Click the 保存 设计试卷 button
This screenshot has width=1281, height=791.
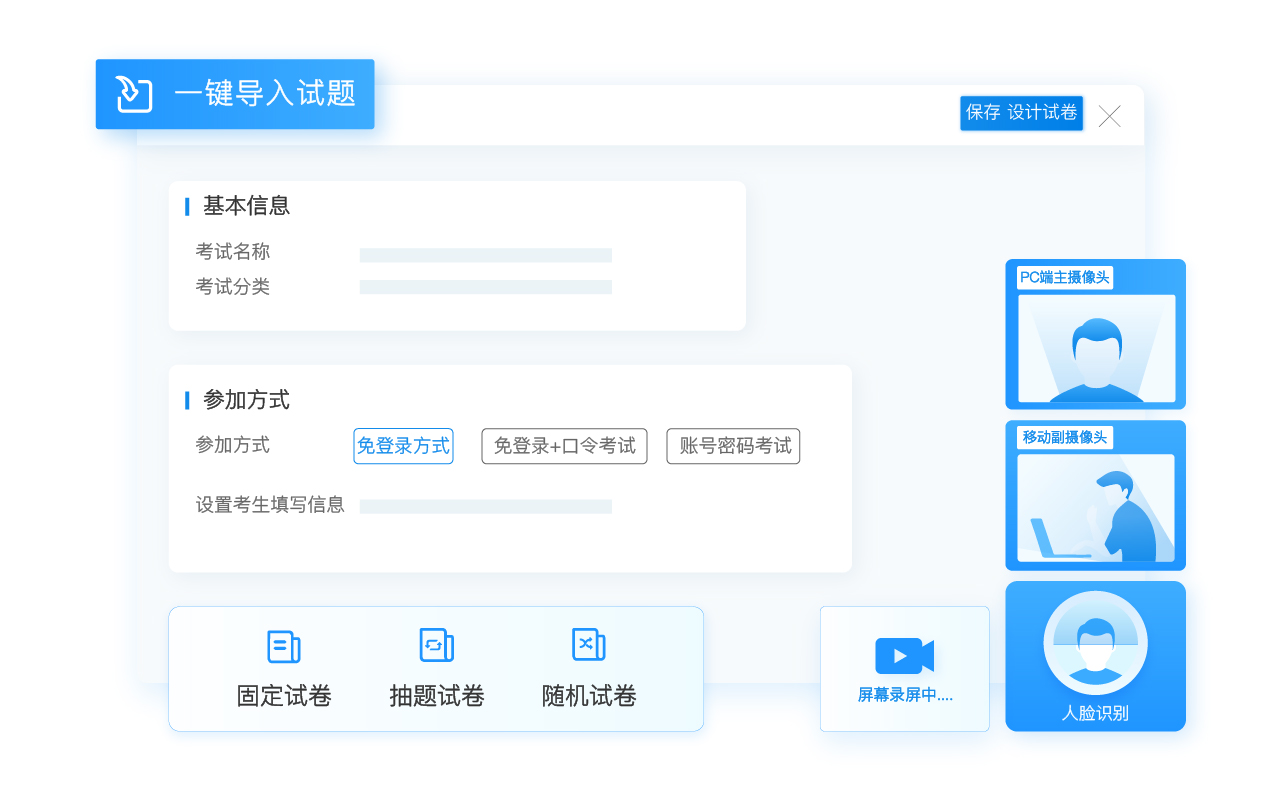tap(1021, 113)
